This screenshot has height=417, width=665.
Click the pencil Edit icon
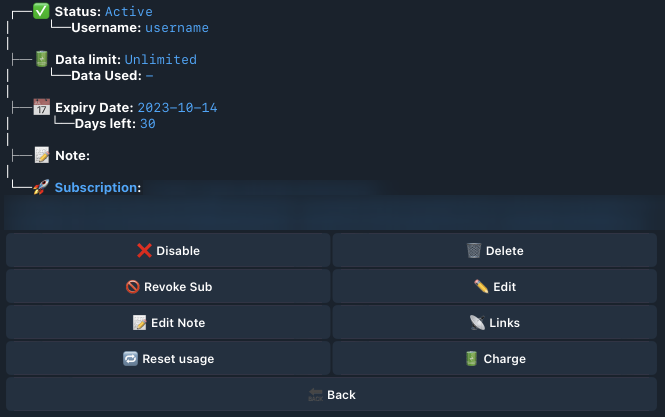click(x=481, y=287)
